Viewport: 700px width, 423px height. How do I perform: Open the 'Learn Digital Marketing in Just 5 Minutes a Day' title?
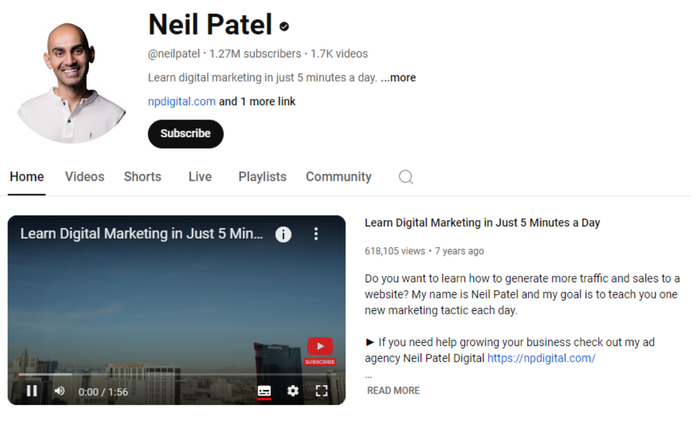click(482, 223)
